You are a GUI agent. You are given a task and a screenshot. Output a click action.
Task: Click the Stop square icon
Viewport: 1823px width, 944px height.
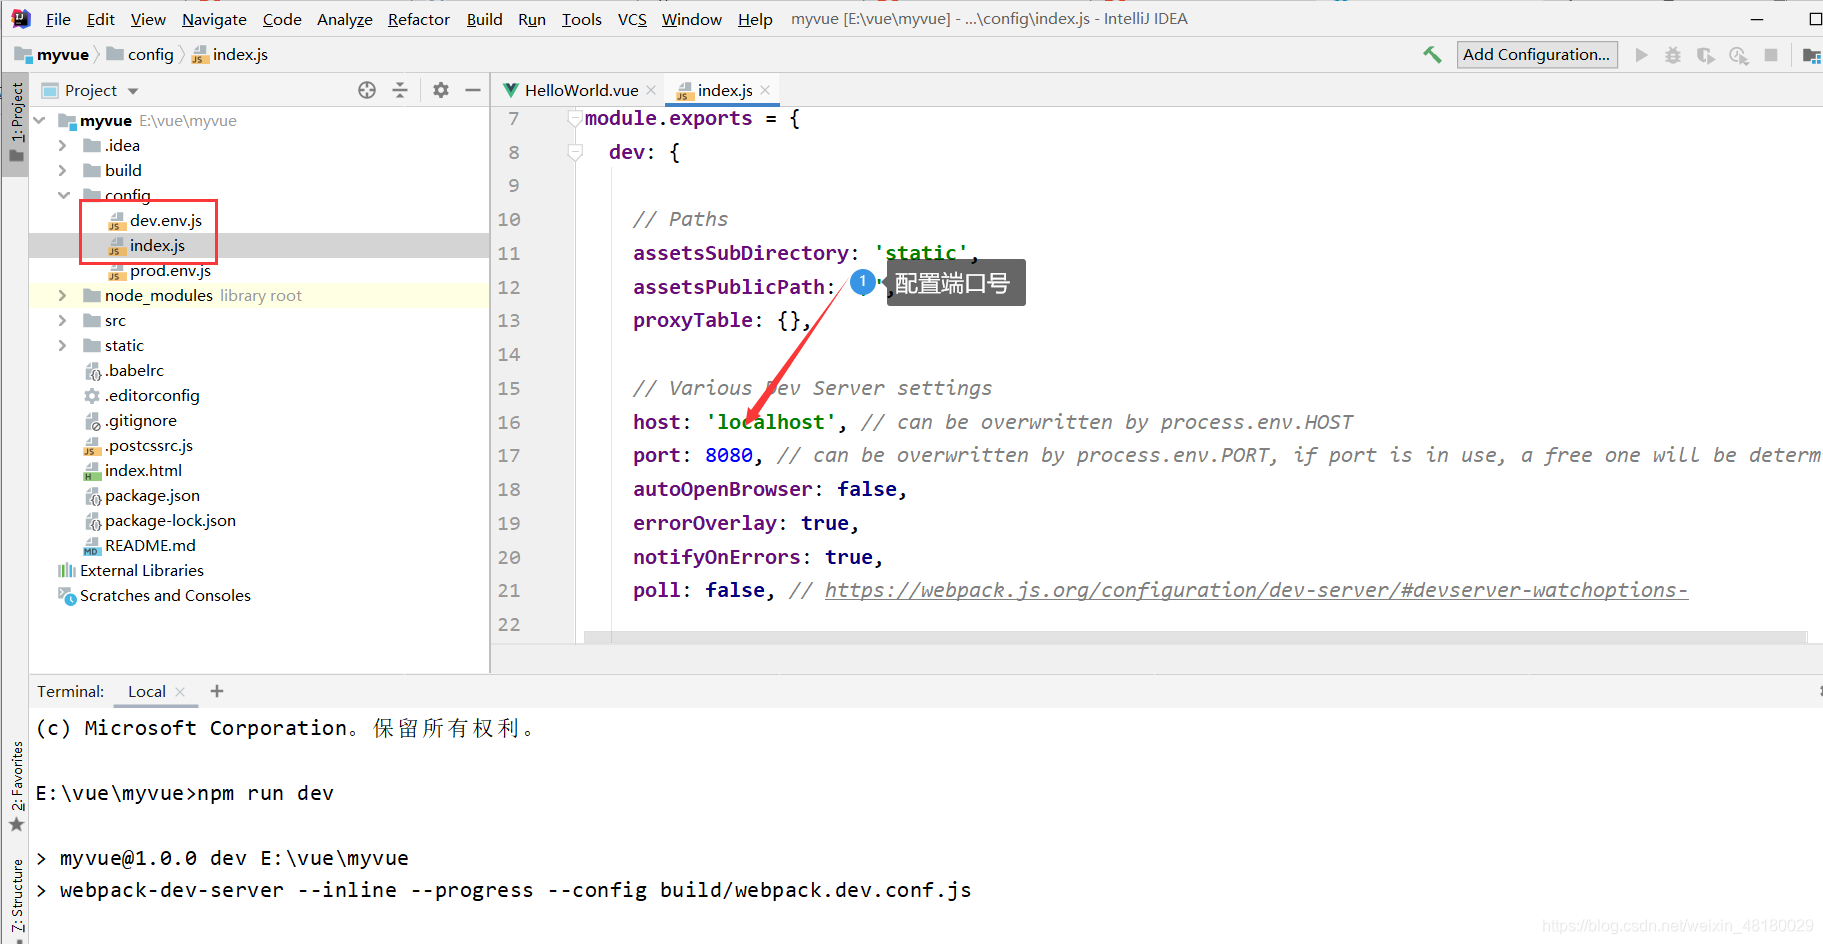pyautogui.click(x=1771, y=55)
